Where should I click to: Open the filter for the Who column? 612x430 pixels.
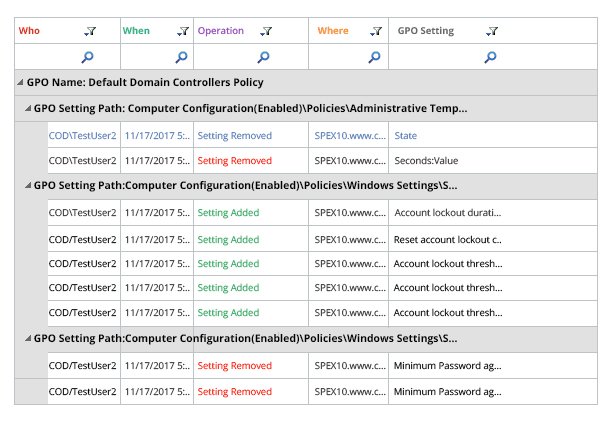(90, 31)
